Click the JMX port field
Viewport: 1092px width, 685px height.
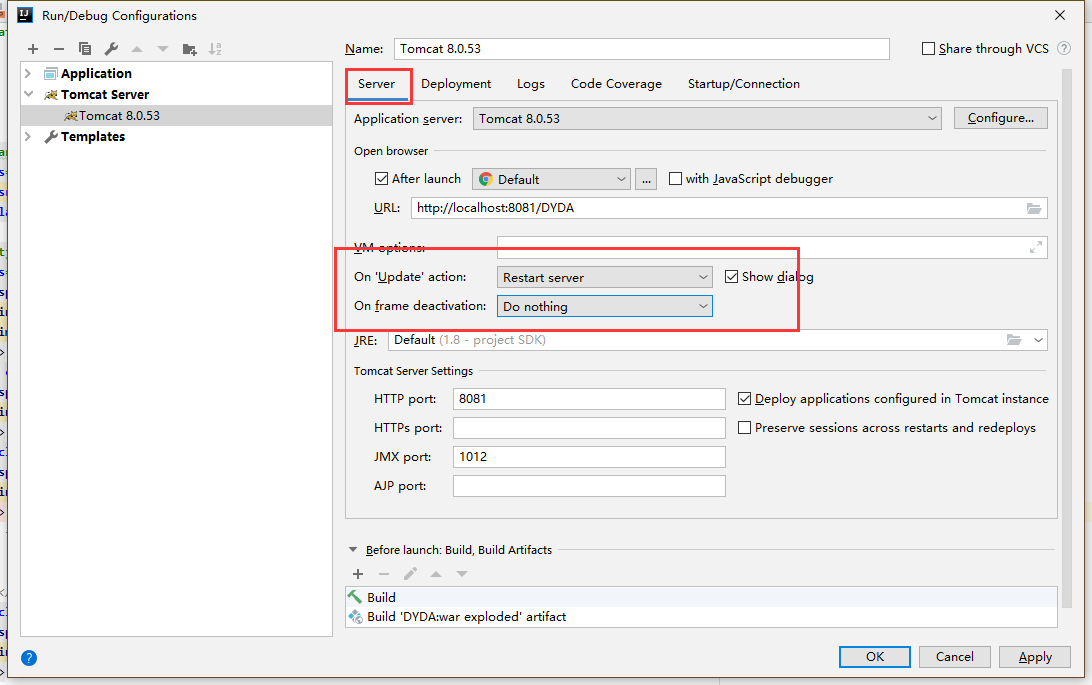click(x=589, y=457)
